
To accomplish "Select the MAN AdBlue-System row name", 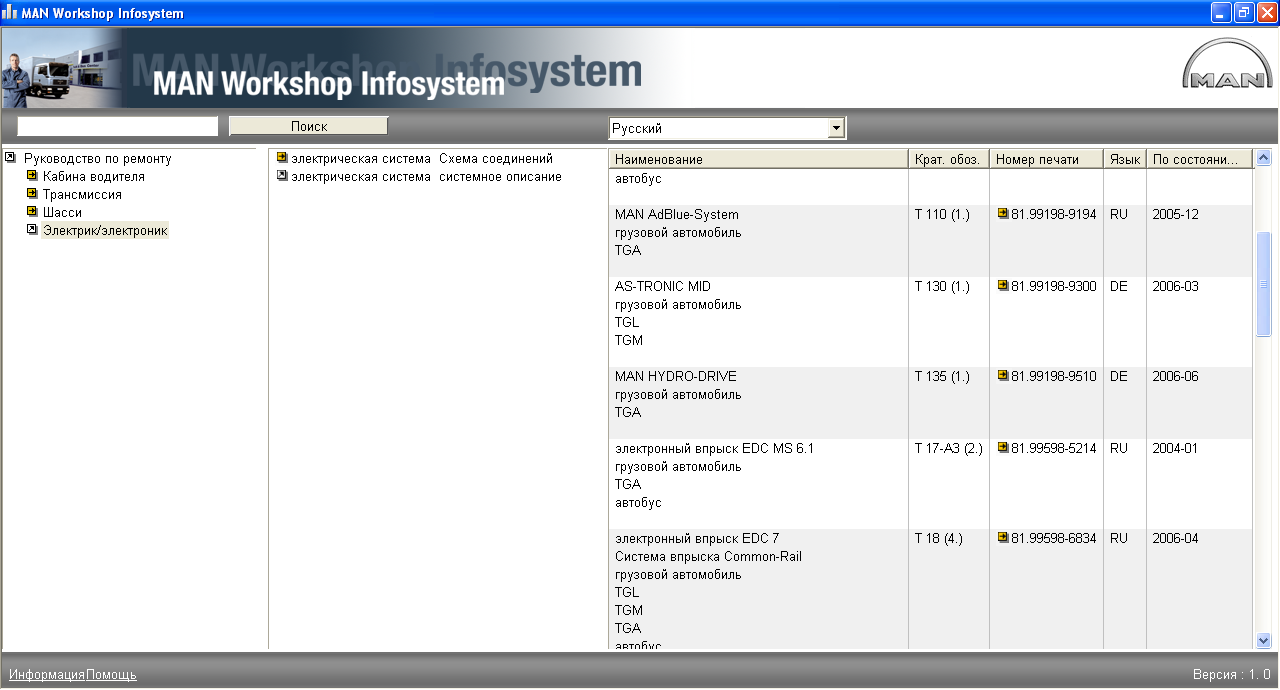I will coord(676,214).
